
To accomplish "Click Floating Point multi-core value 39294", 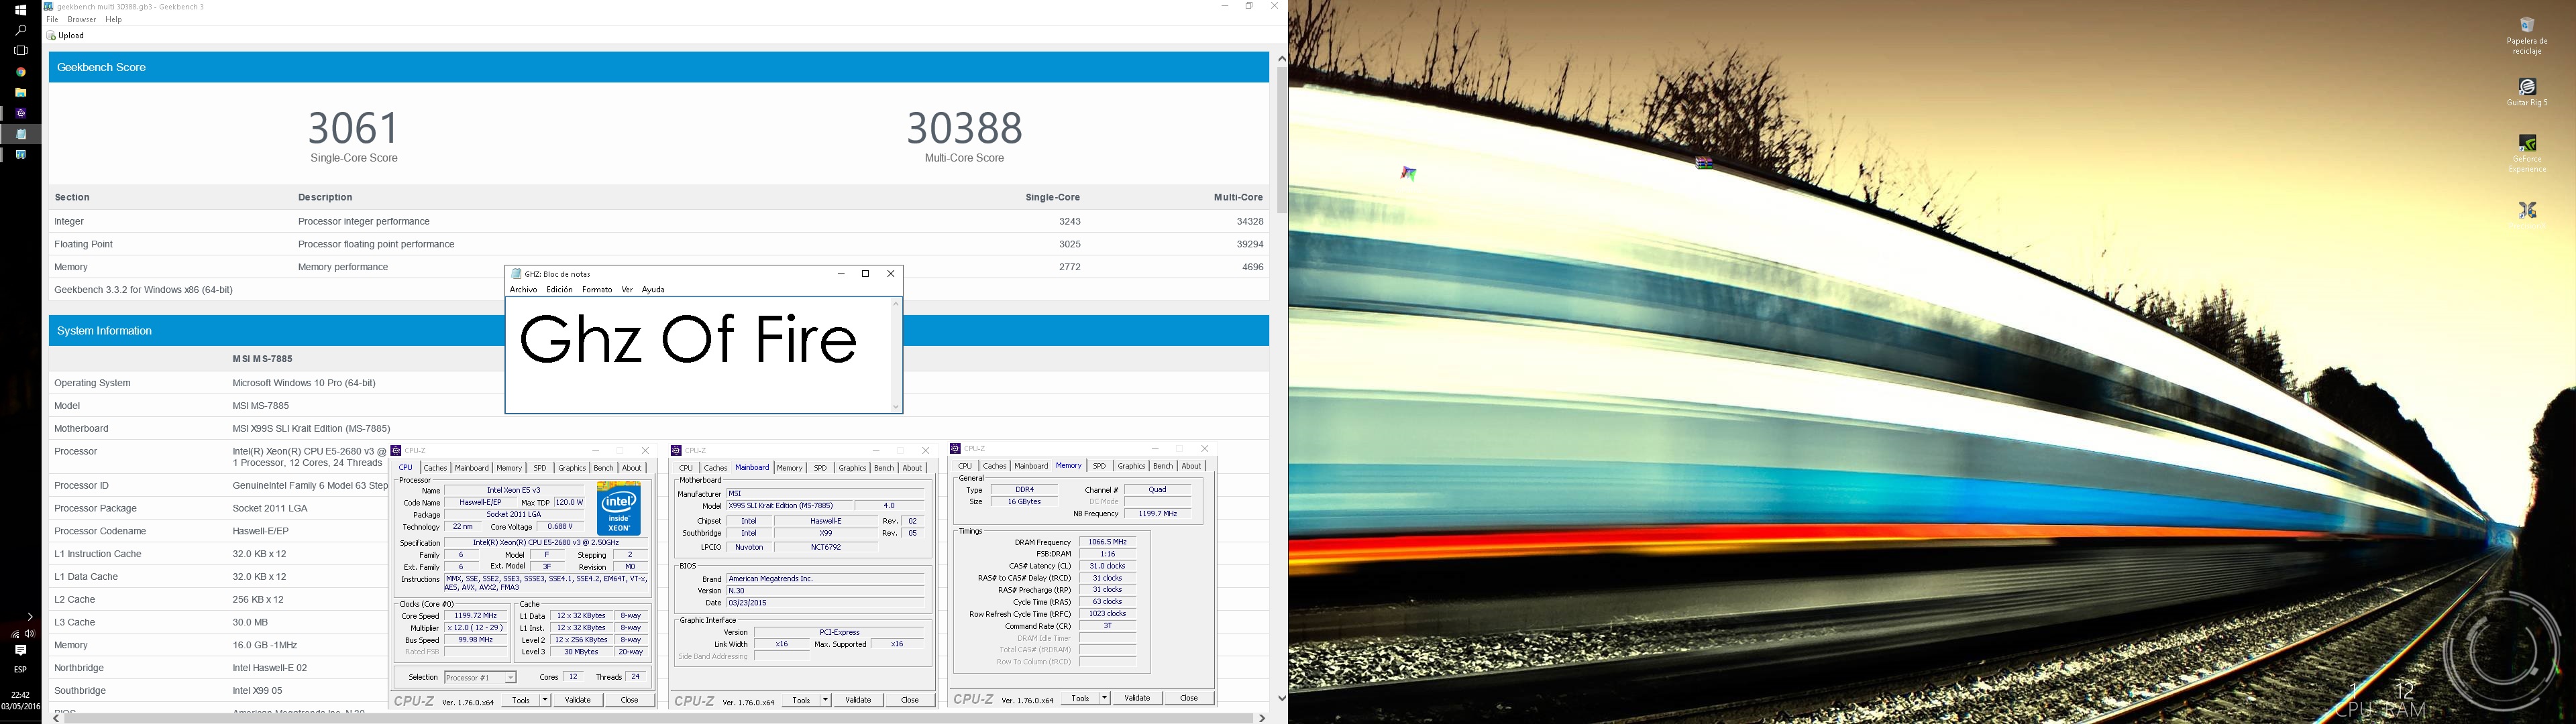I will click(1249, 244).
